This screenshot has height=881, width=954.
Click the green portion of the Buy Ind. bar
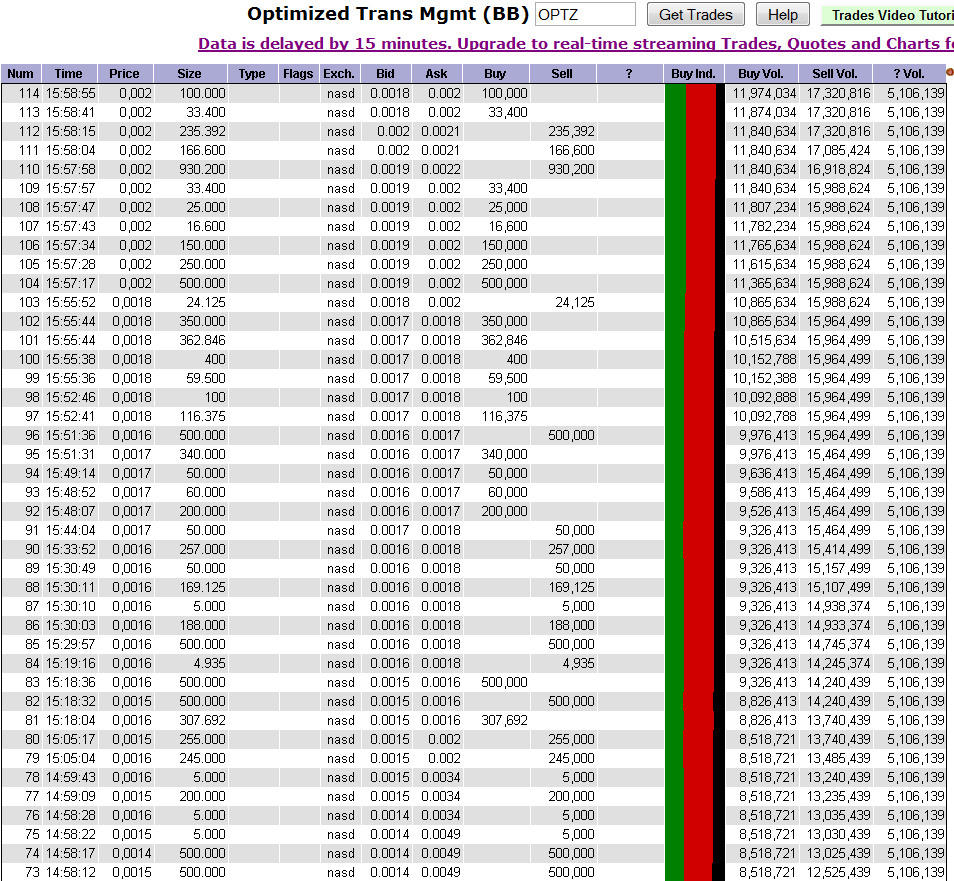pyautogui.click(x=674, y=300)
